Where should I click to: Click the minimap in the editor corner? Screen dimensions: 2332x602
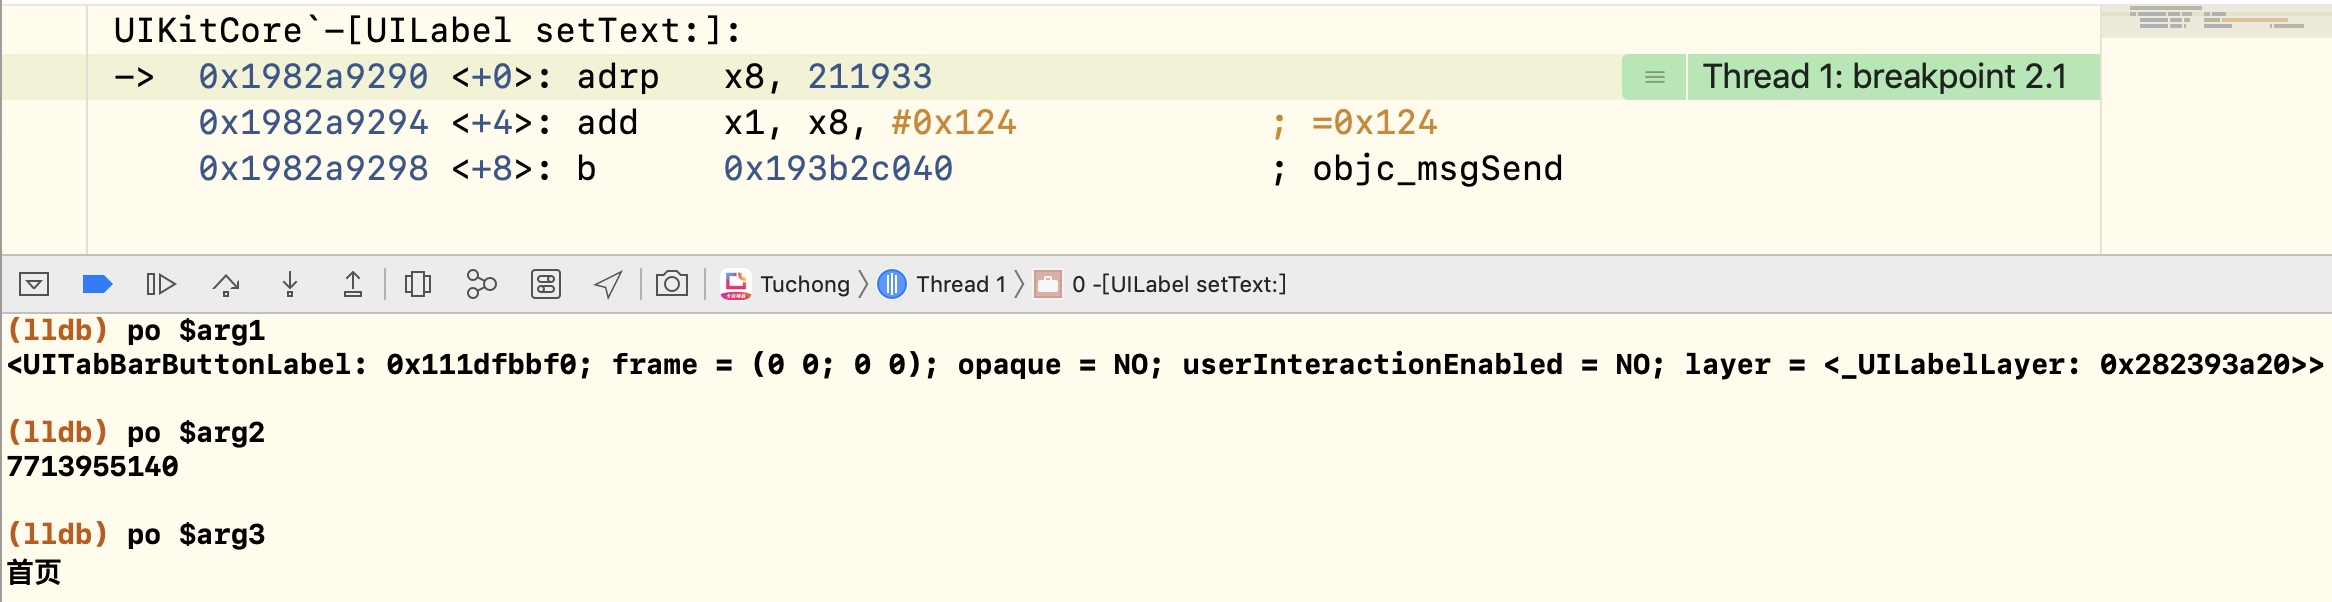click(x=2216, y=20)
